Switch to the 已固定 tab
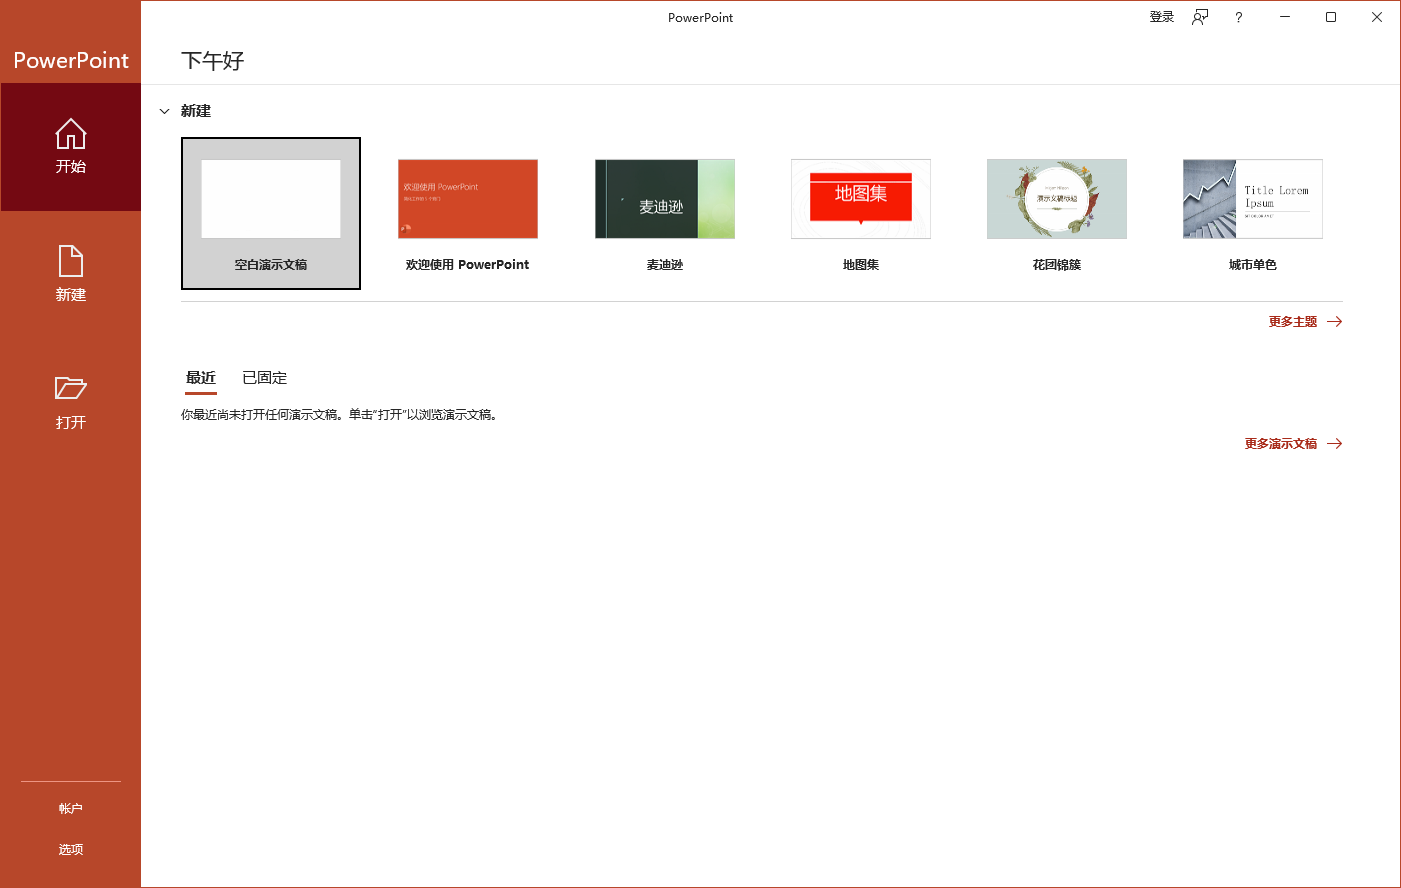This screenshot has height=888, width=1401. tap(264, 378)
